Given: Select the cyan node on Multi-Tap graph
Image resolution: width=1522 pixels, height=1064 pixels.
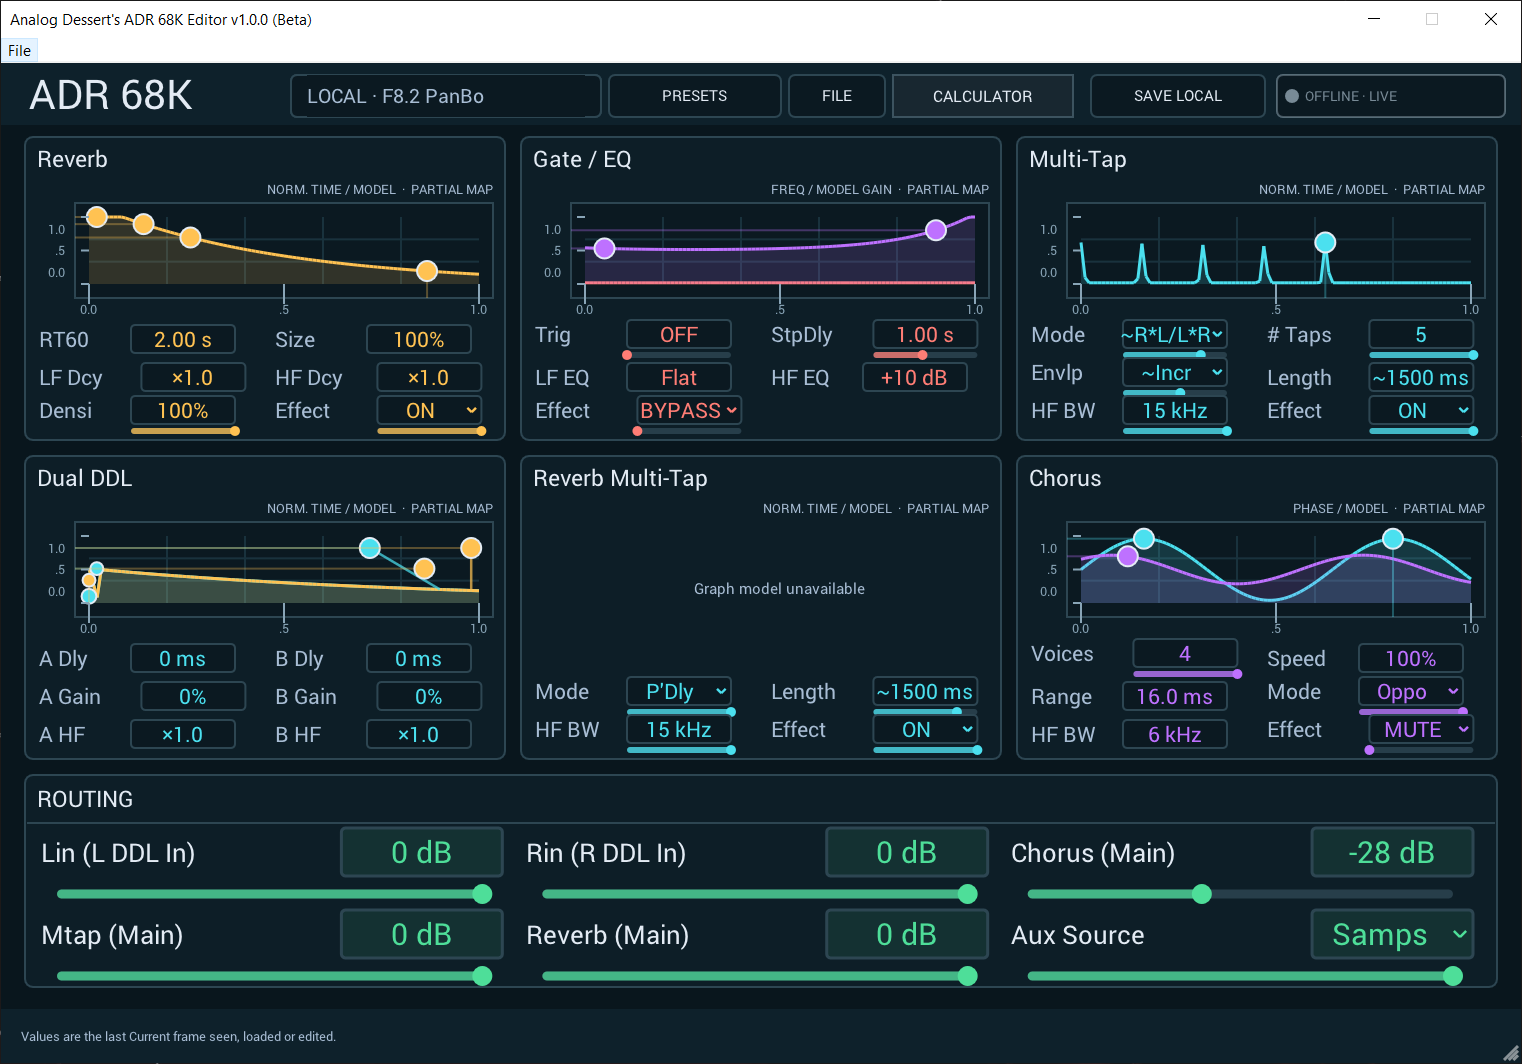Looking at the screenshot, I should coord(1325,242).
